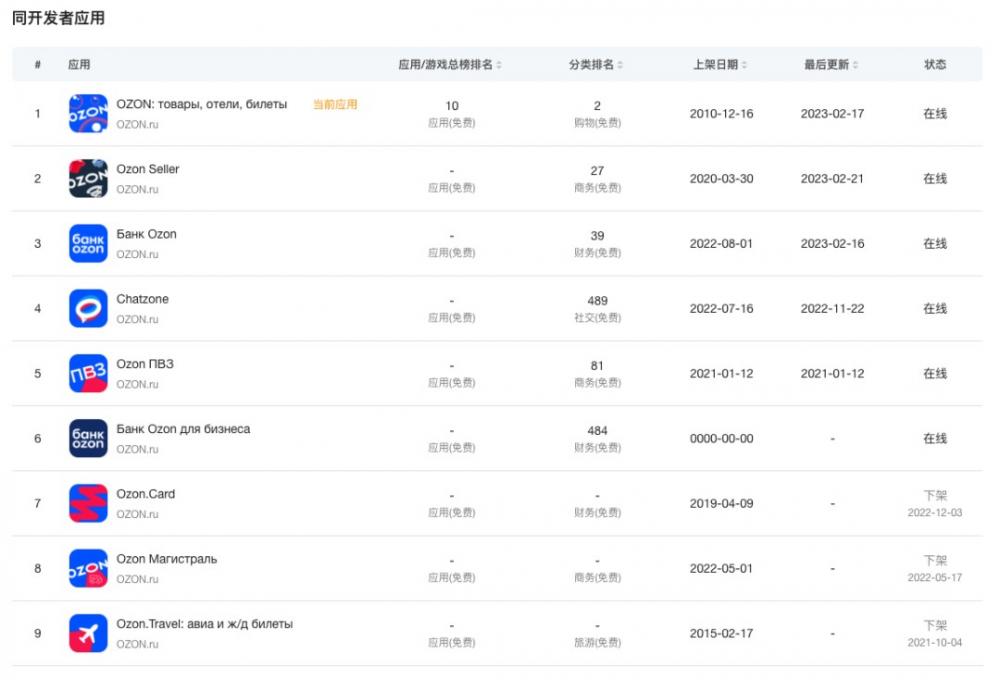Click the 应用 column header

coord(79,64)
